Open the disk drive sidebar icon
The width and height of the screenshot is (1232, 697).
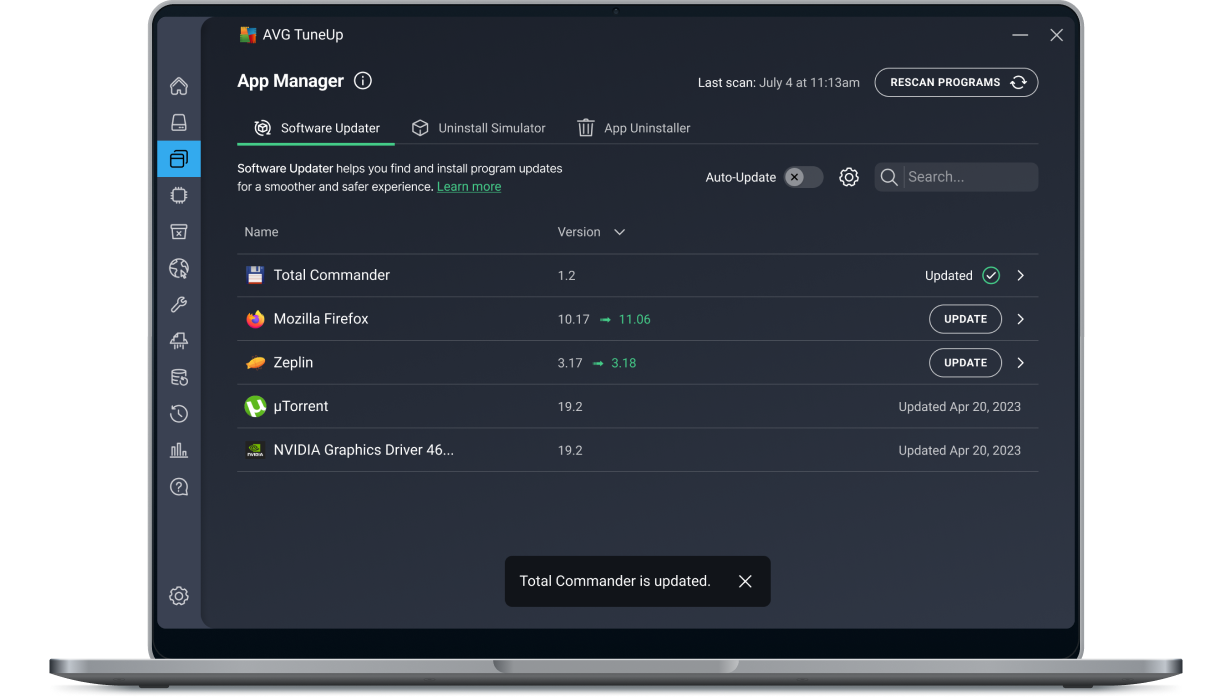point(179,122)
